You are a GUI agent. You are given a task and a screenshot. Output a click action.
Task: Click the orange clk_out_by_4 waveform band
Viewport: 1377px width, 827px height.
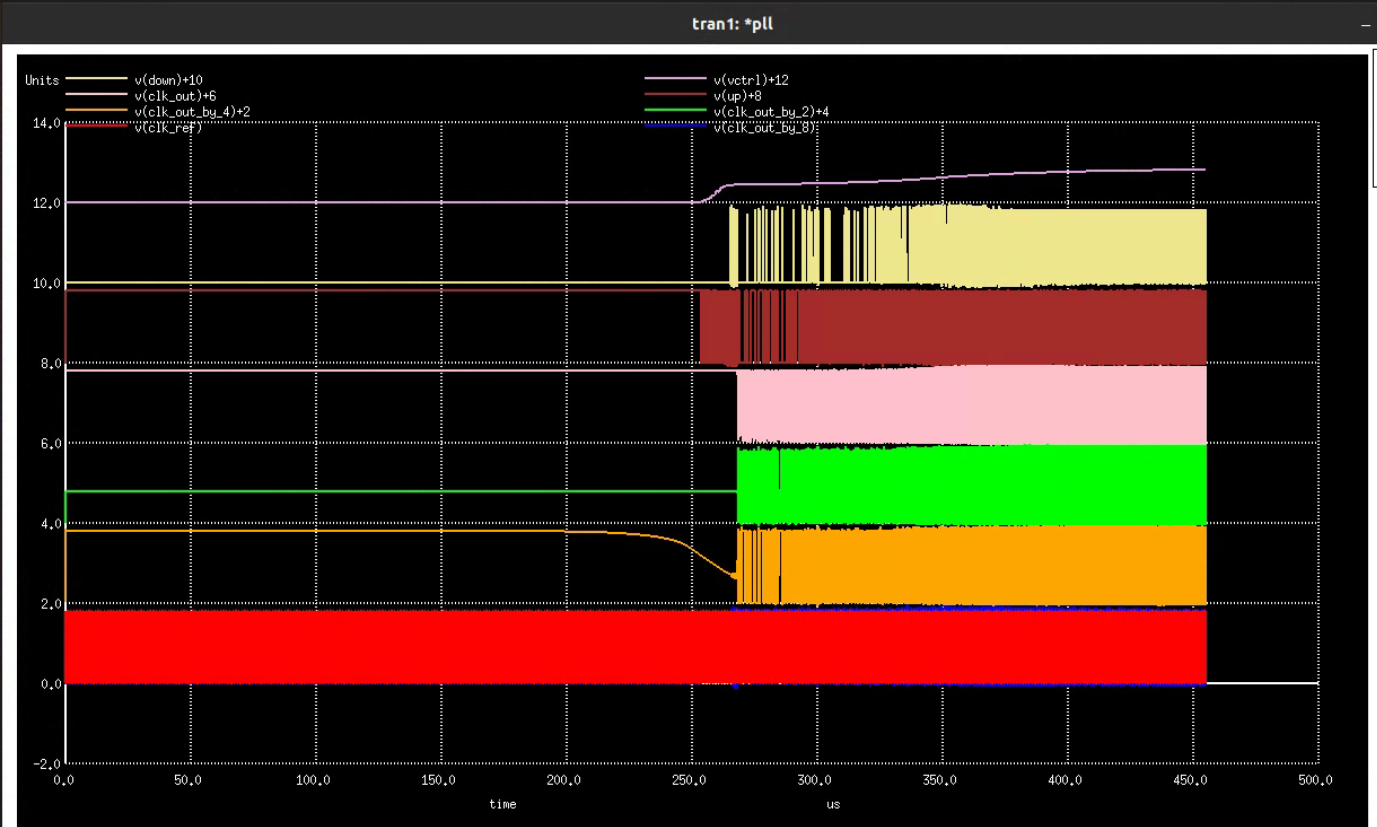pos(972,566)
